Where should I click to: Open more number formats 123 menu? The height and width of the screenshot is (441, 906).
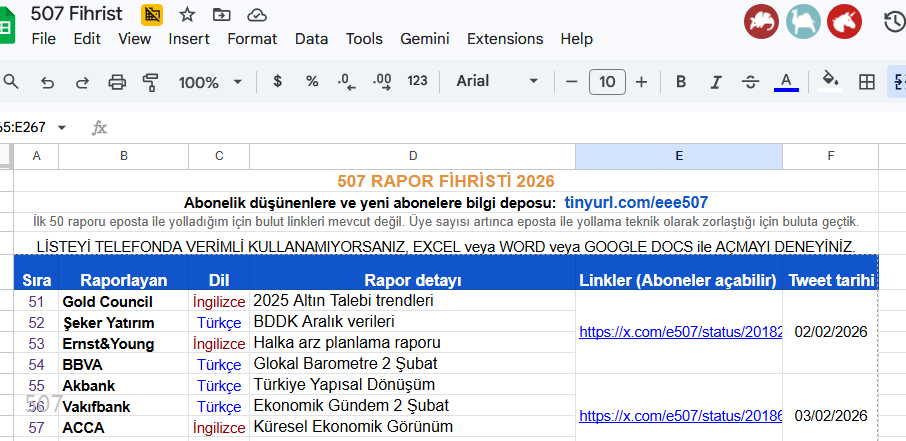pos(417,81)
